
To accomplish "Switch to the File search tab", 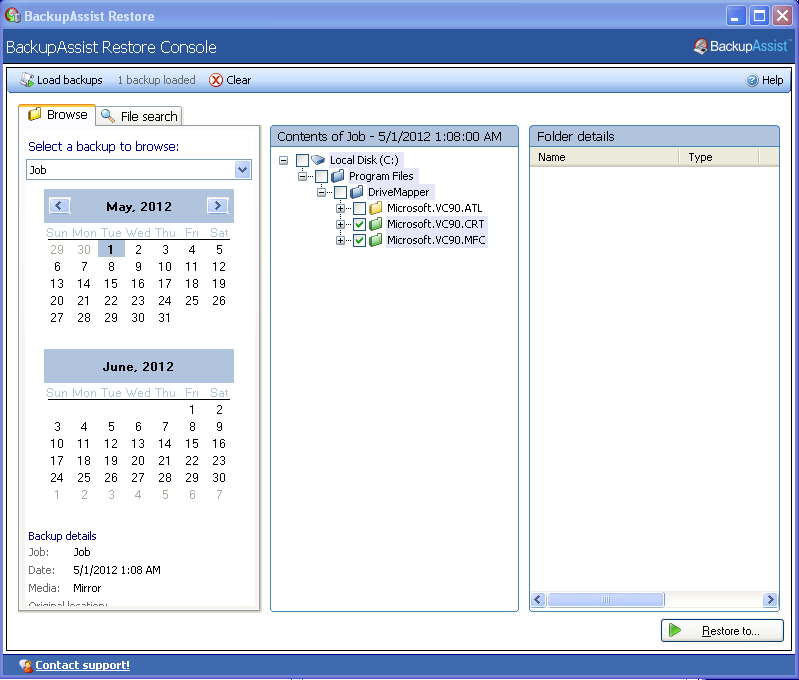I will [139, 116].
